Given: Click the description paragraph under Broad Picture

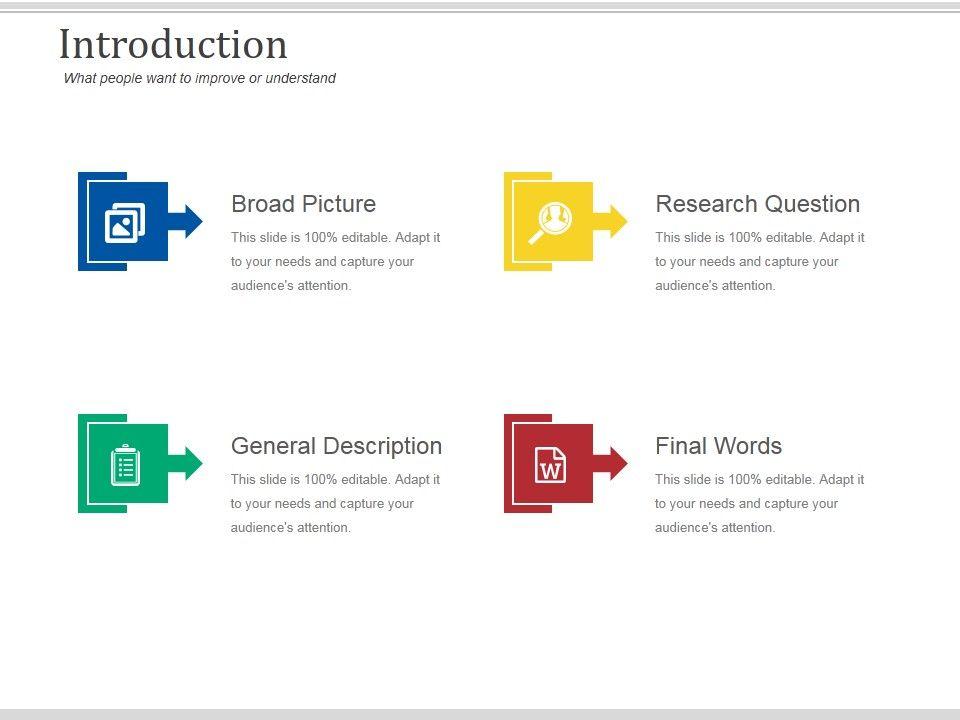Looking at the screenshot, I should click(336, 261).
